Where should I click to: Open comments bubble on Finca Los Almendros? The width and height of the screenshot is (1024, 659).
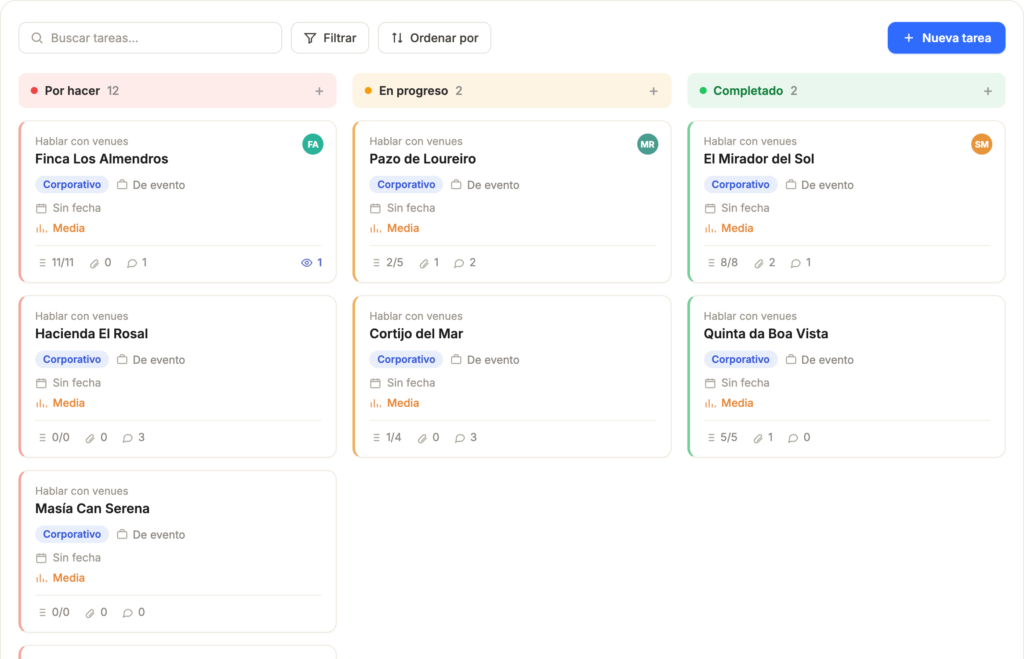[x=132, y=263]
